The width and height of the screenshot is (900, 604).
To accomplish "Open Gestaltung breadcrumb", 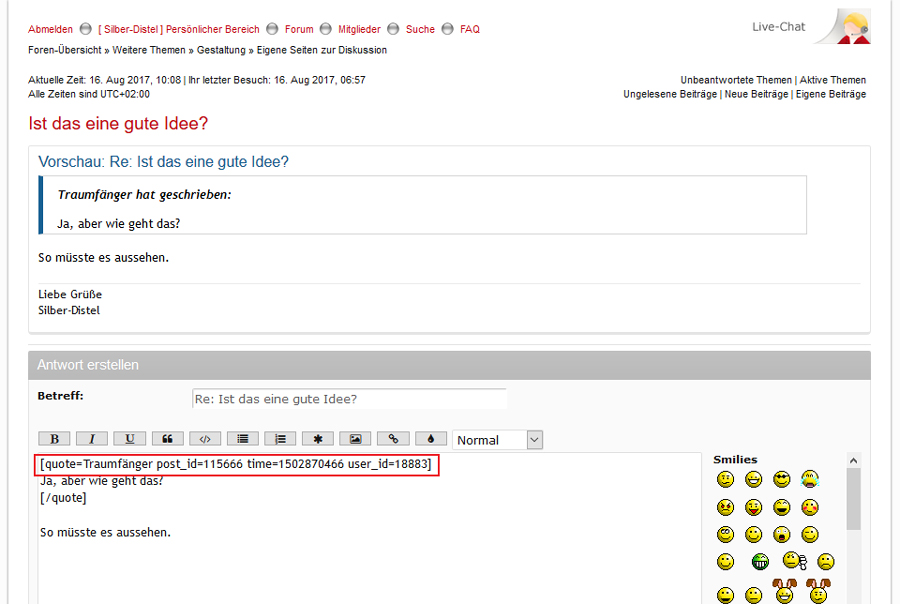I will 221,50.
